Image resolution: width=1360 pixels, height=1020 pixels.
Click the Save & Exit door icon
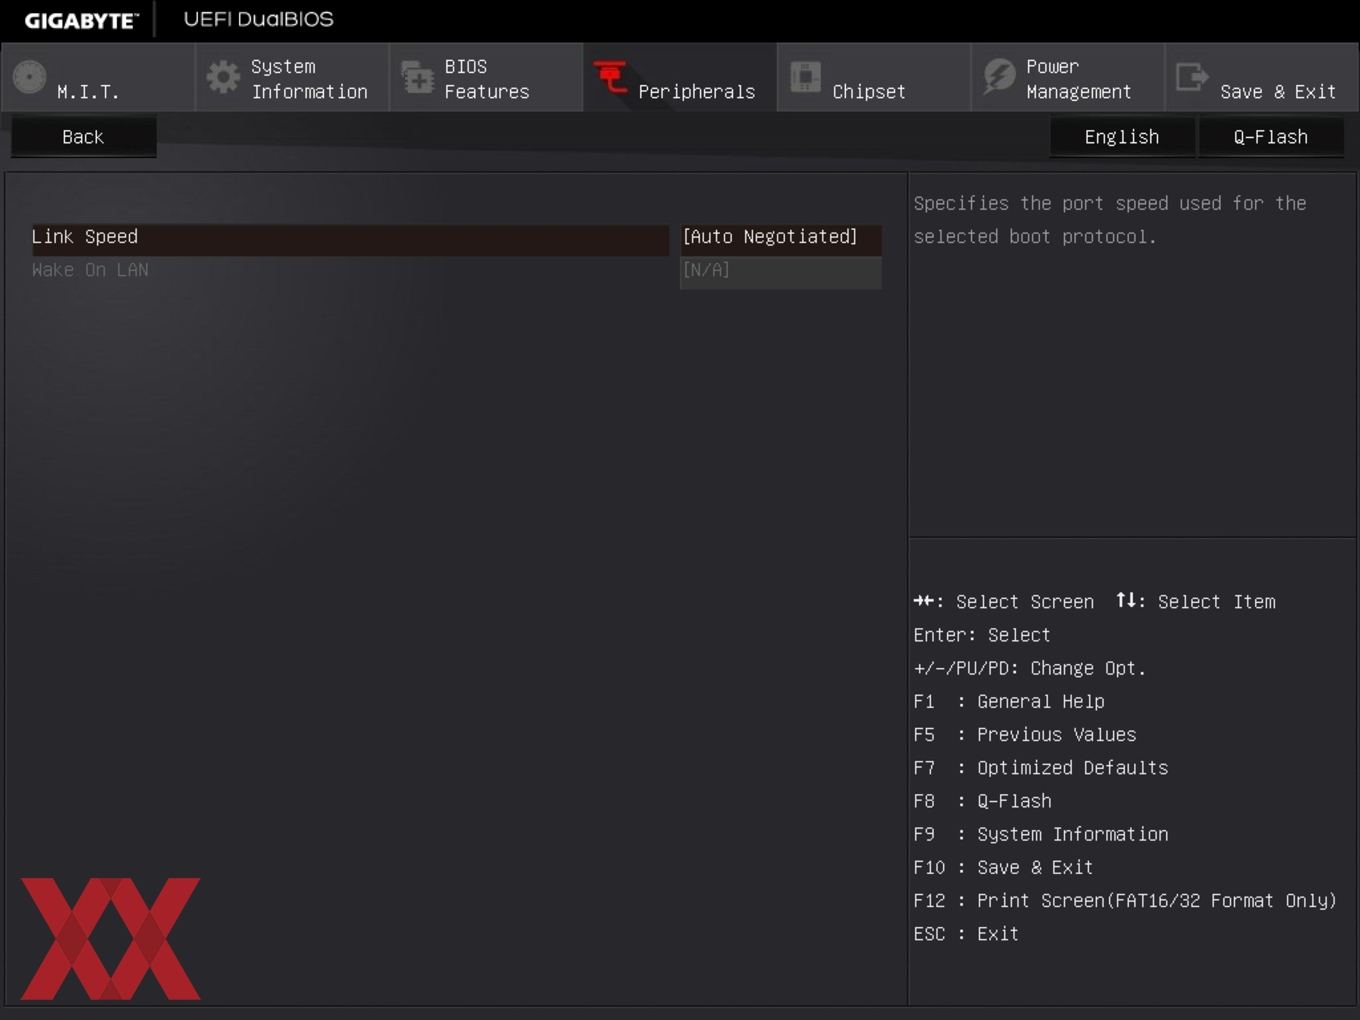click(x=1192, y=77)
